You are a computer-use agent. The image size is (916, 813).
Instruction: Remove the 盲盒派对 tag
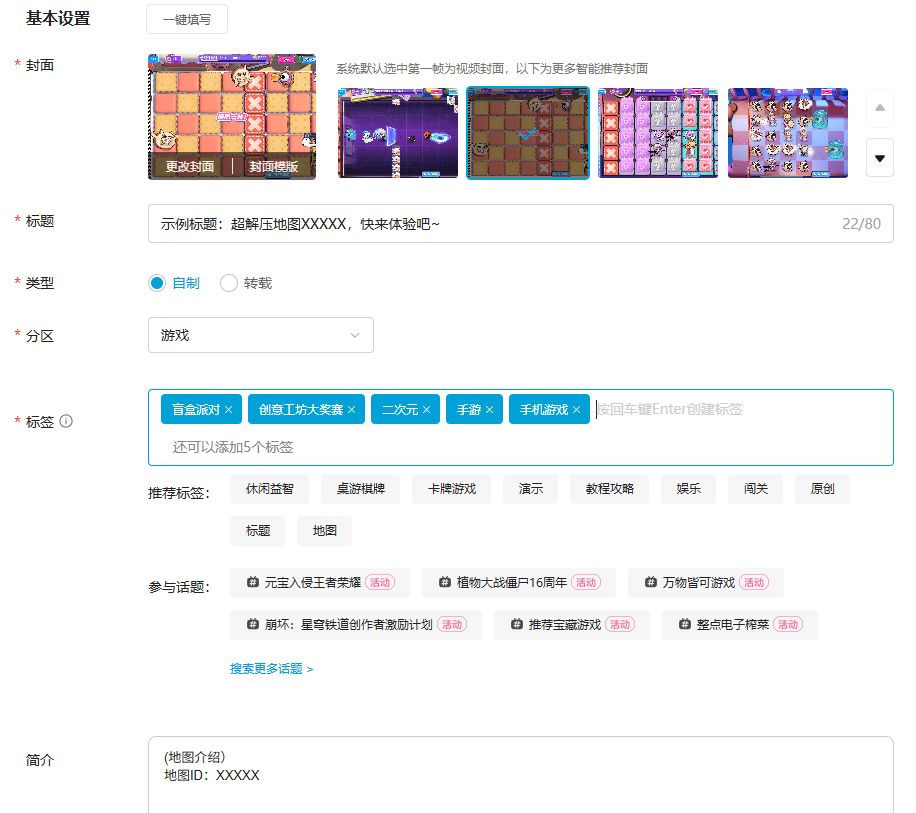228,410
